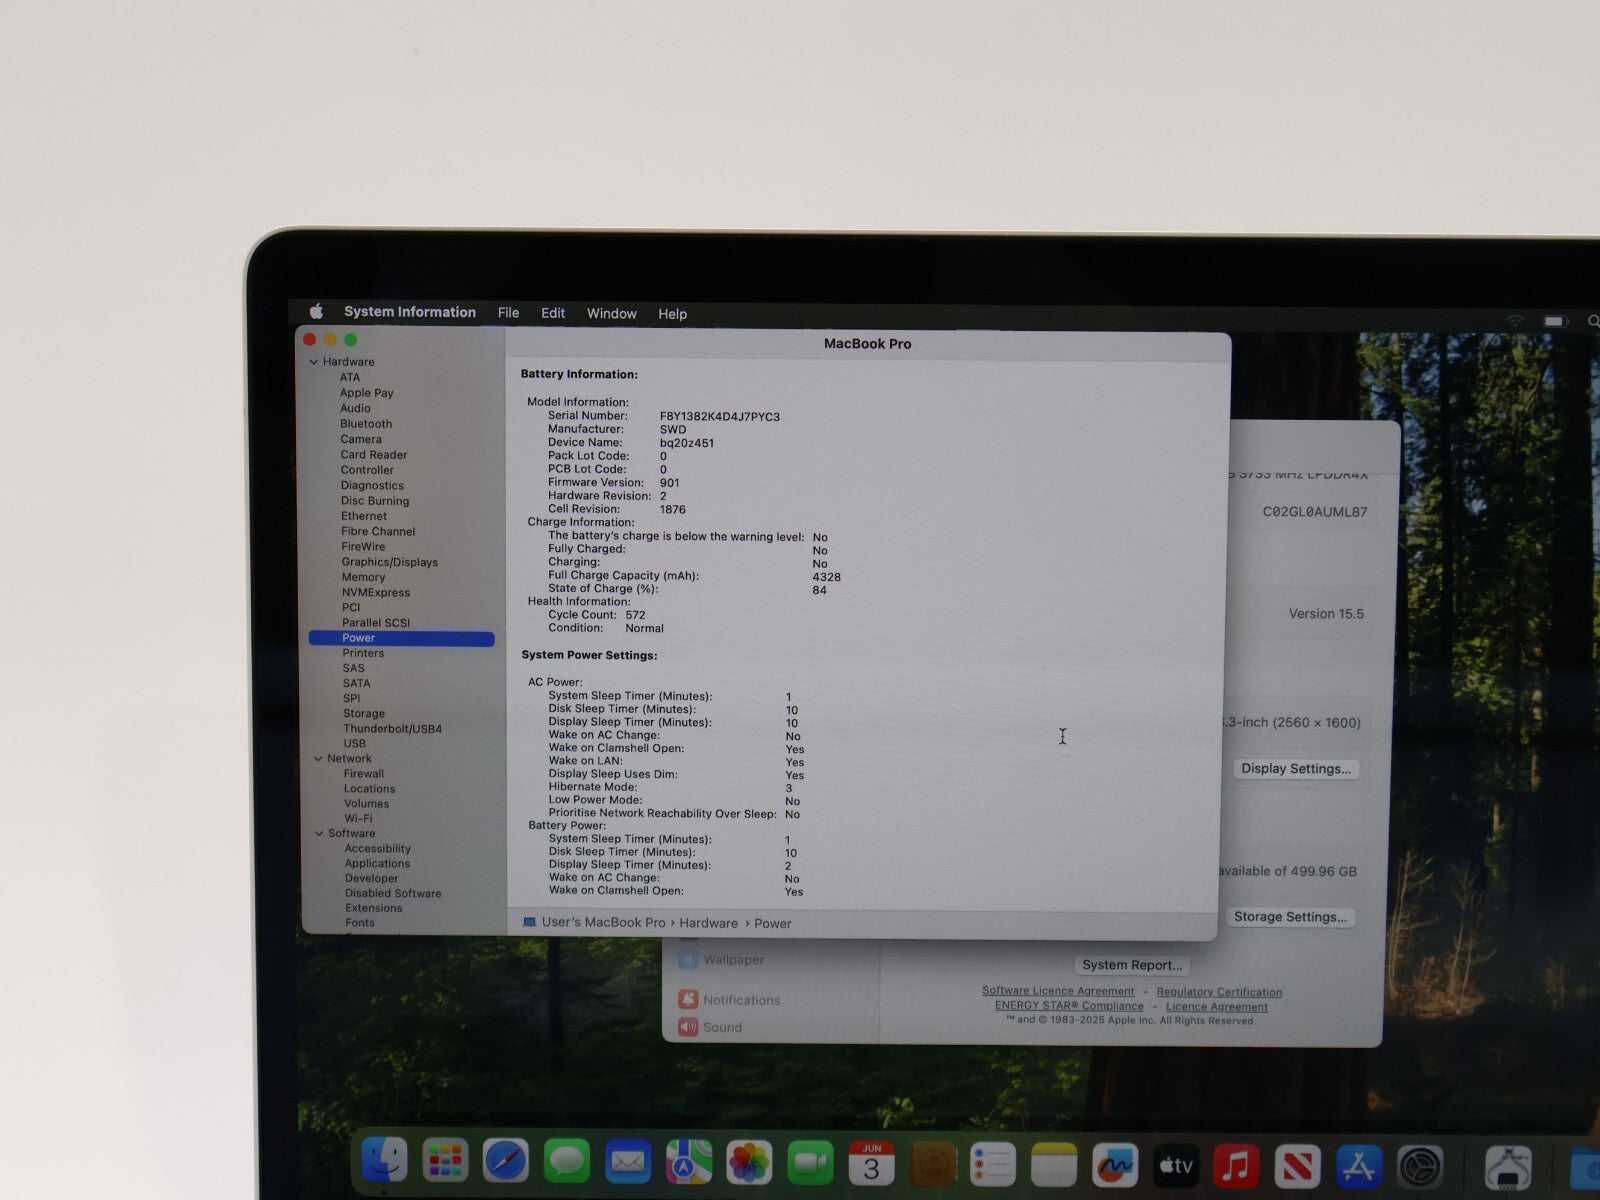Click Storage Settings… in About window
Viewport: 1600px width, 1200px height.
[1290, 917]
